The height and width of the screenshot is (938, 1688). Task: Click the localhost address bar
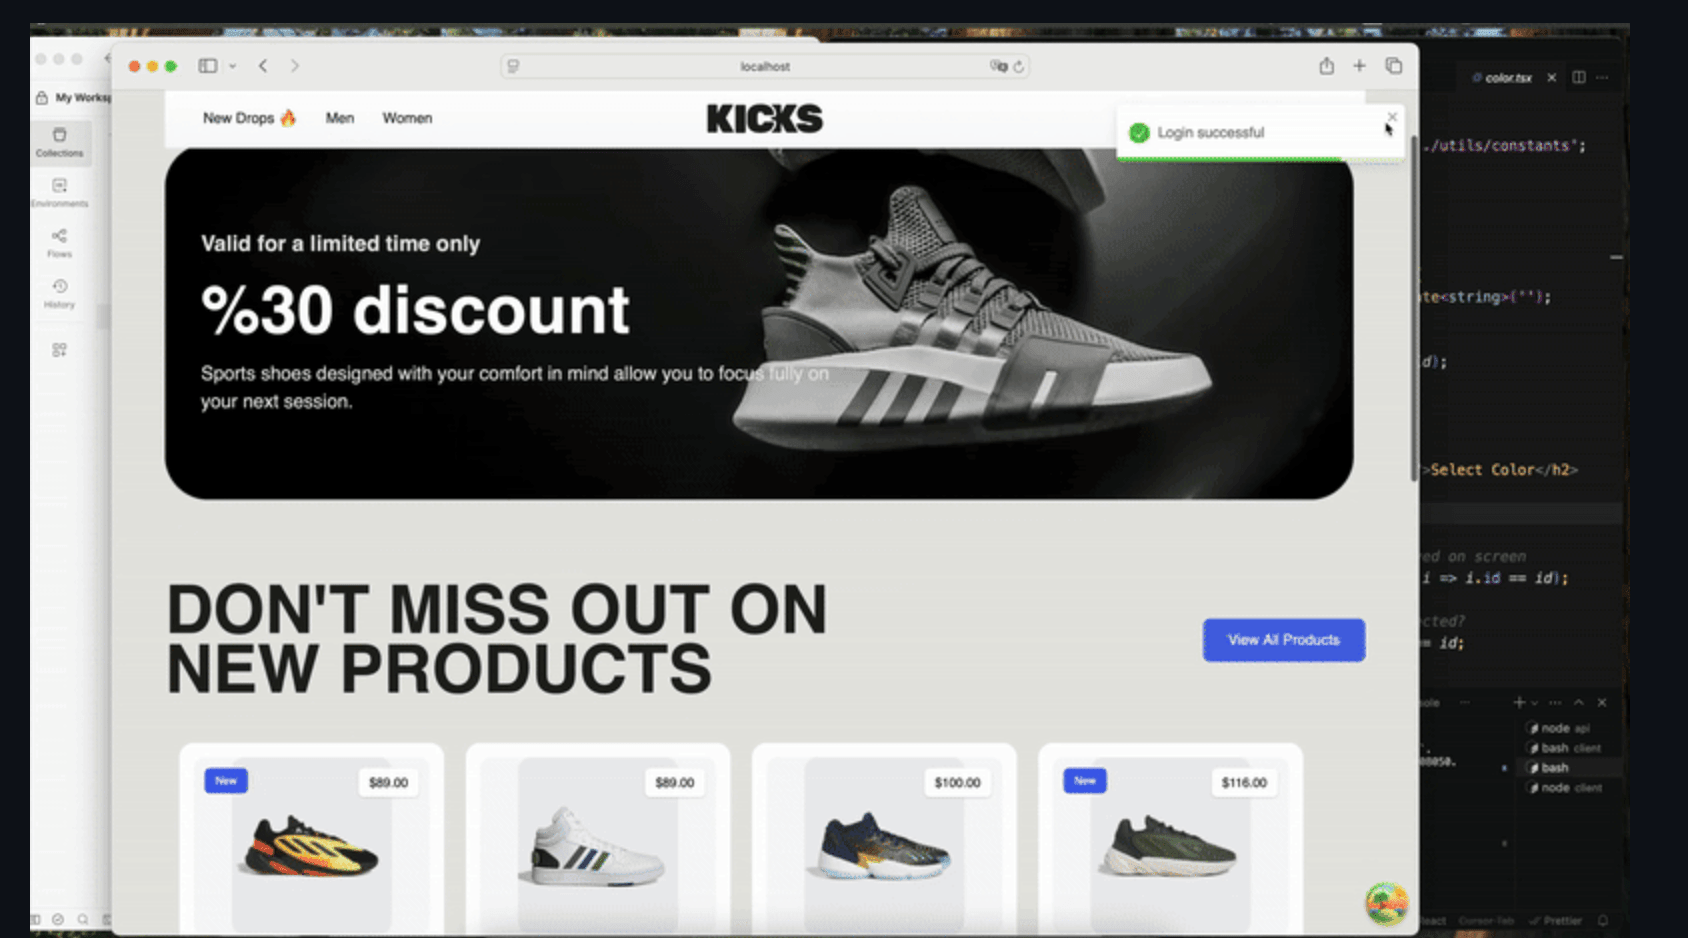765,67
